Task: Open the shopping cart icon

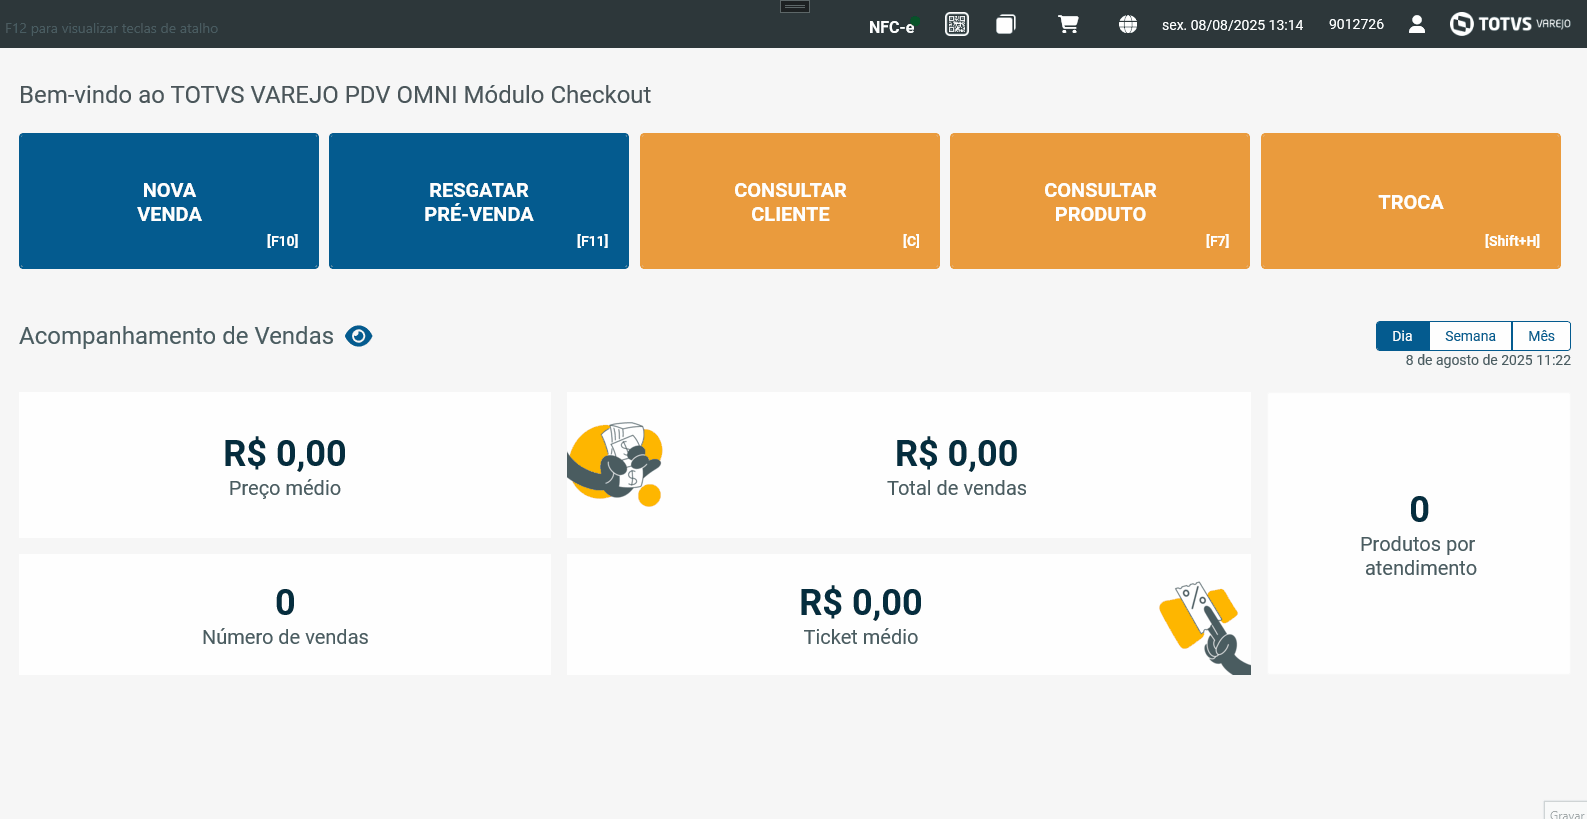Action: pyautogui.click(x=1068, y=24)
